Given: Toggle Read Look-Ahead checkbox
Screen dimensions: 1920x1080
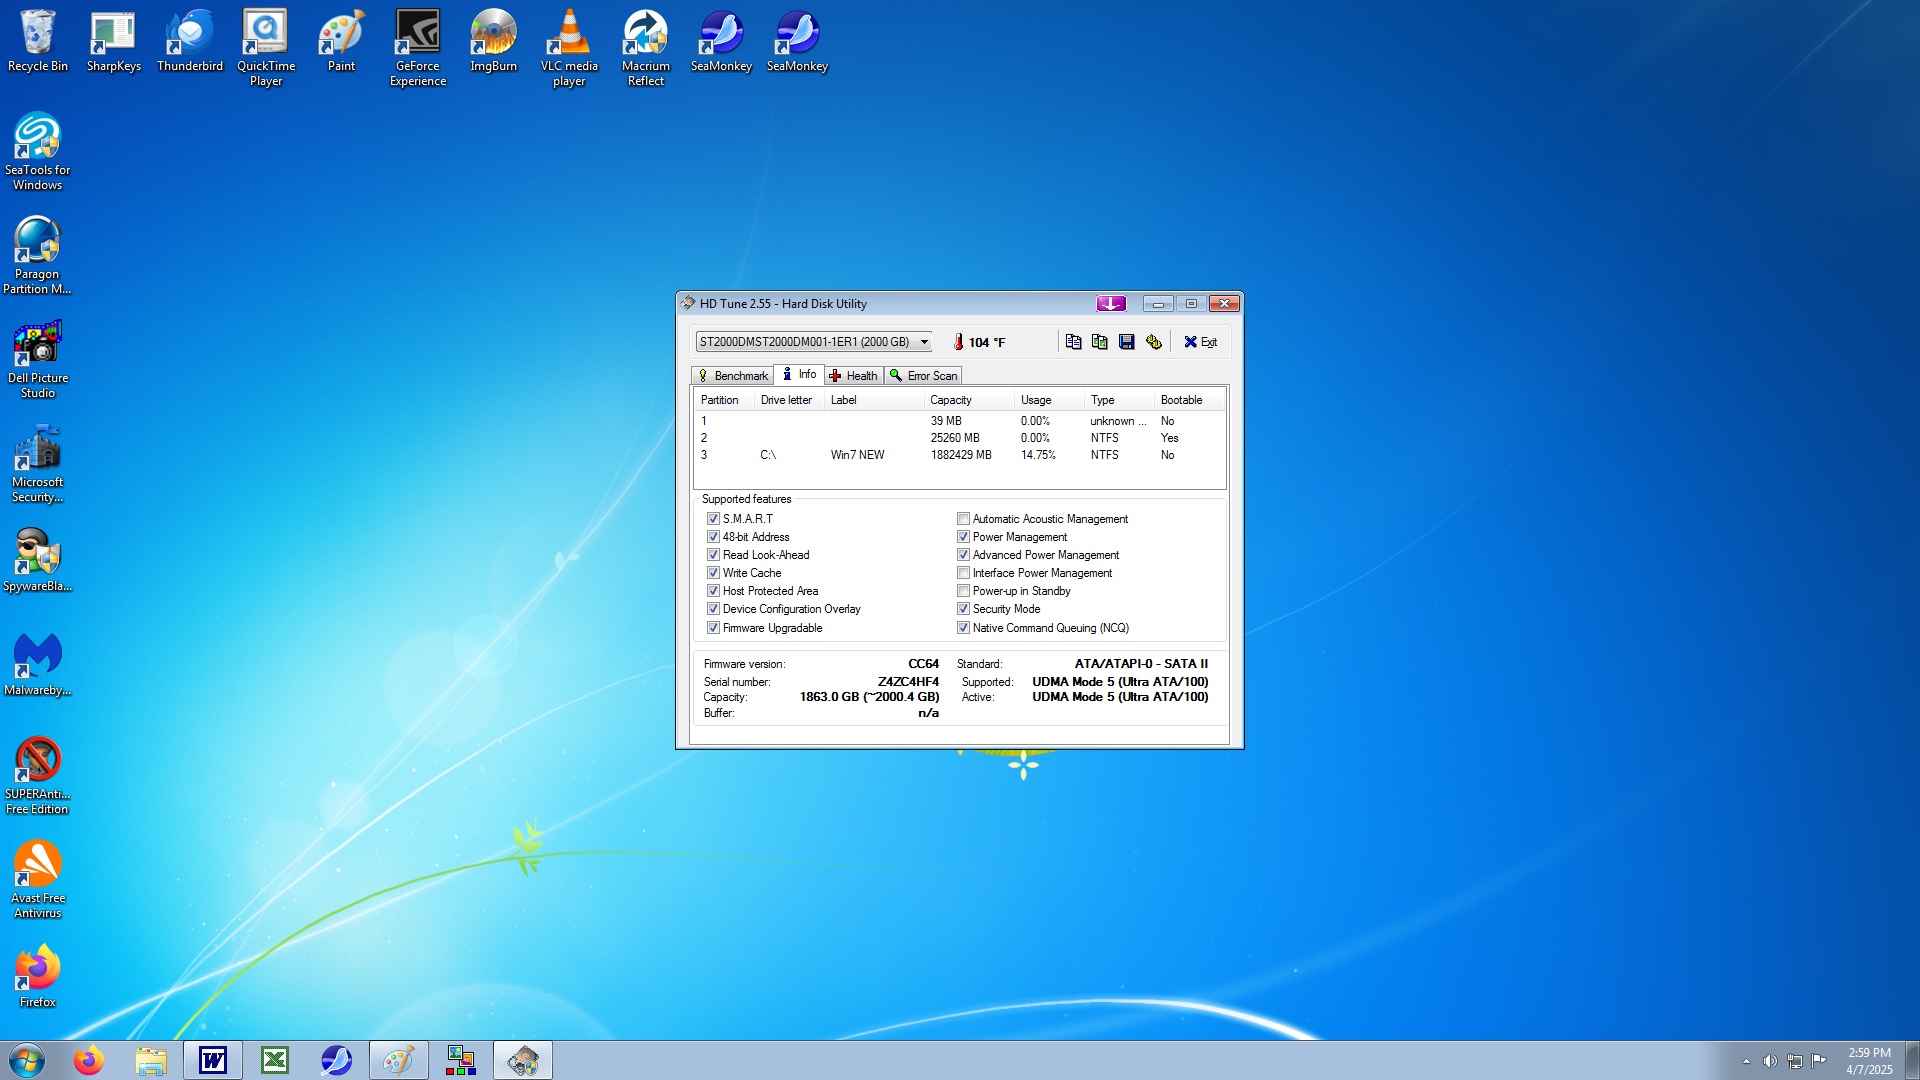Looking at the screenshot, I should tap(713, 555).
